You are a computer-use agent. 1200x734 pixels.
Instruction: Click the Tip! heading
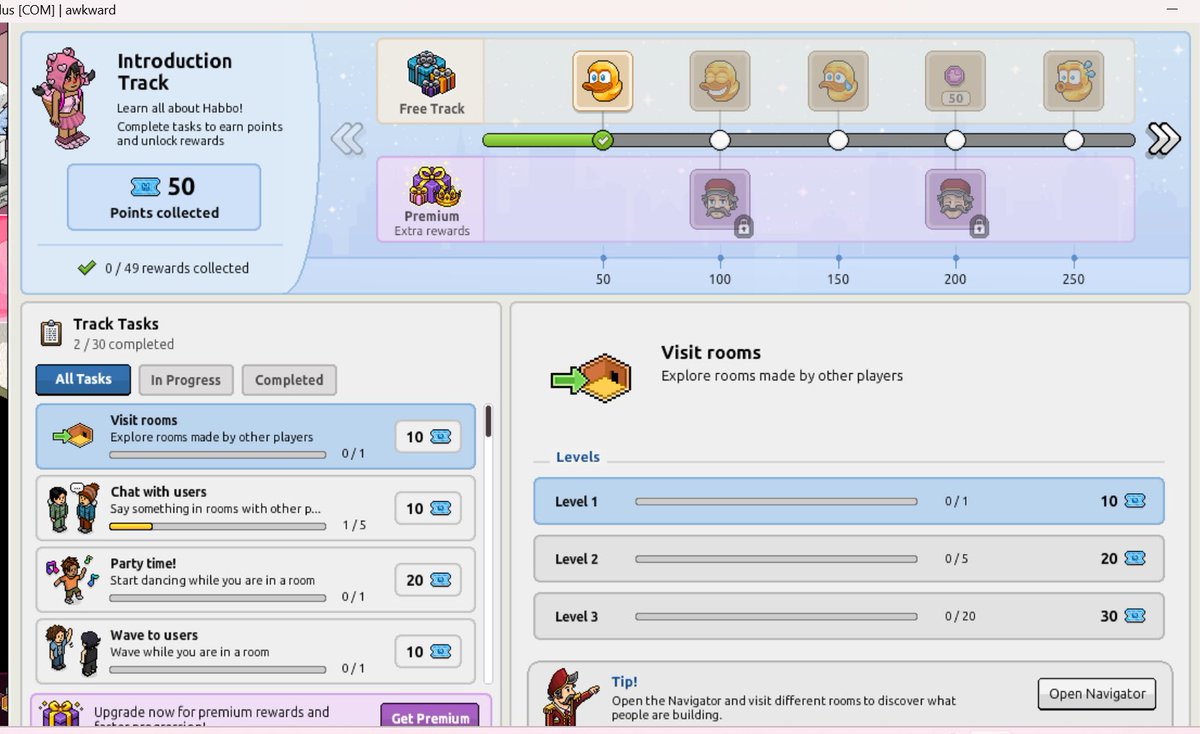[625, 682]
